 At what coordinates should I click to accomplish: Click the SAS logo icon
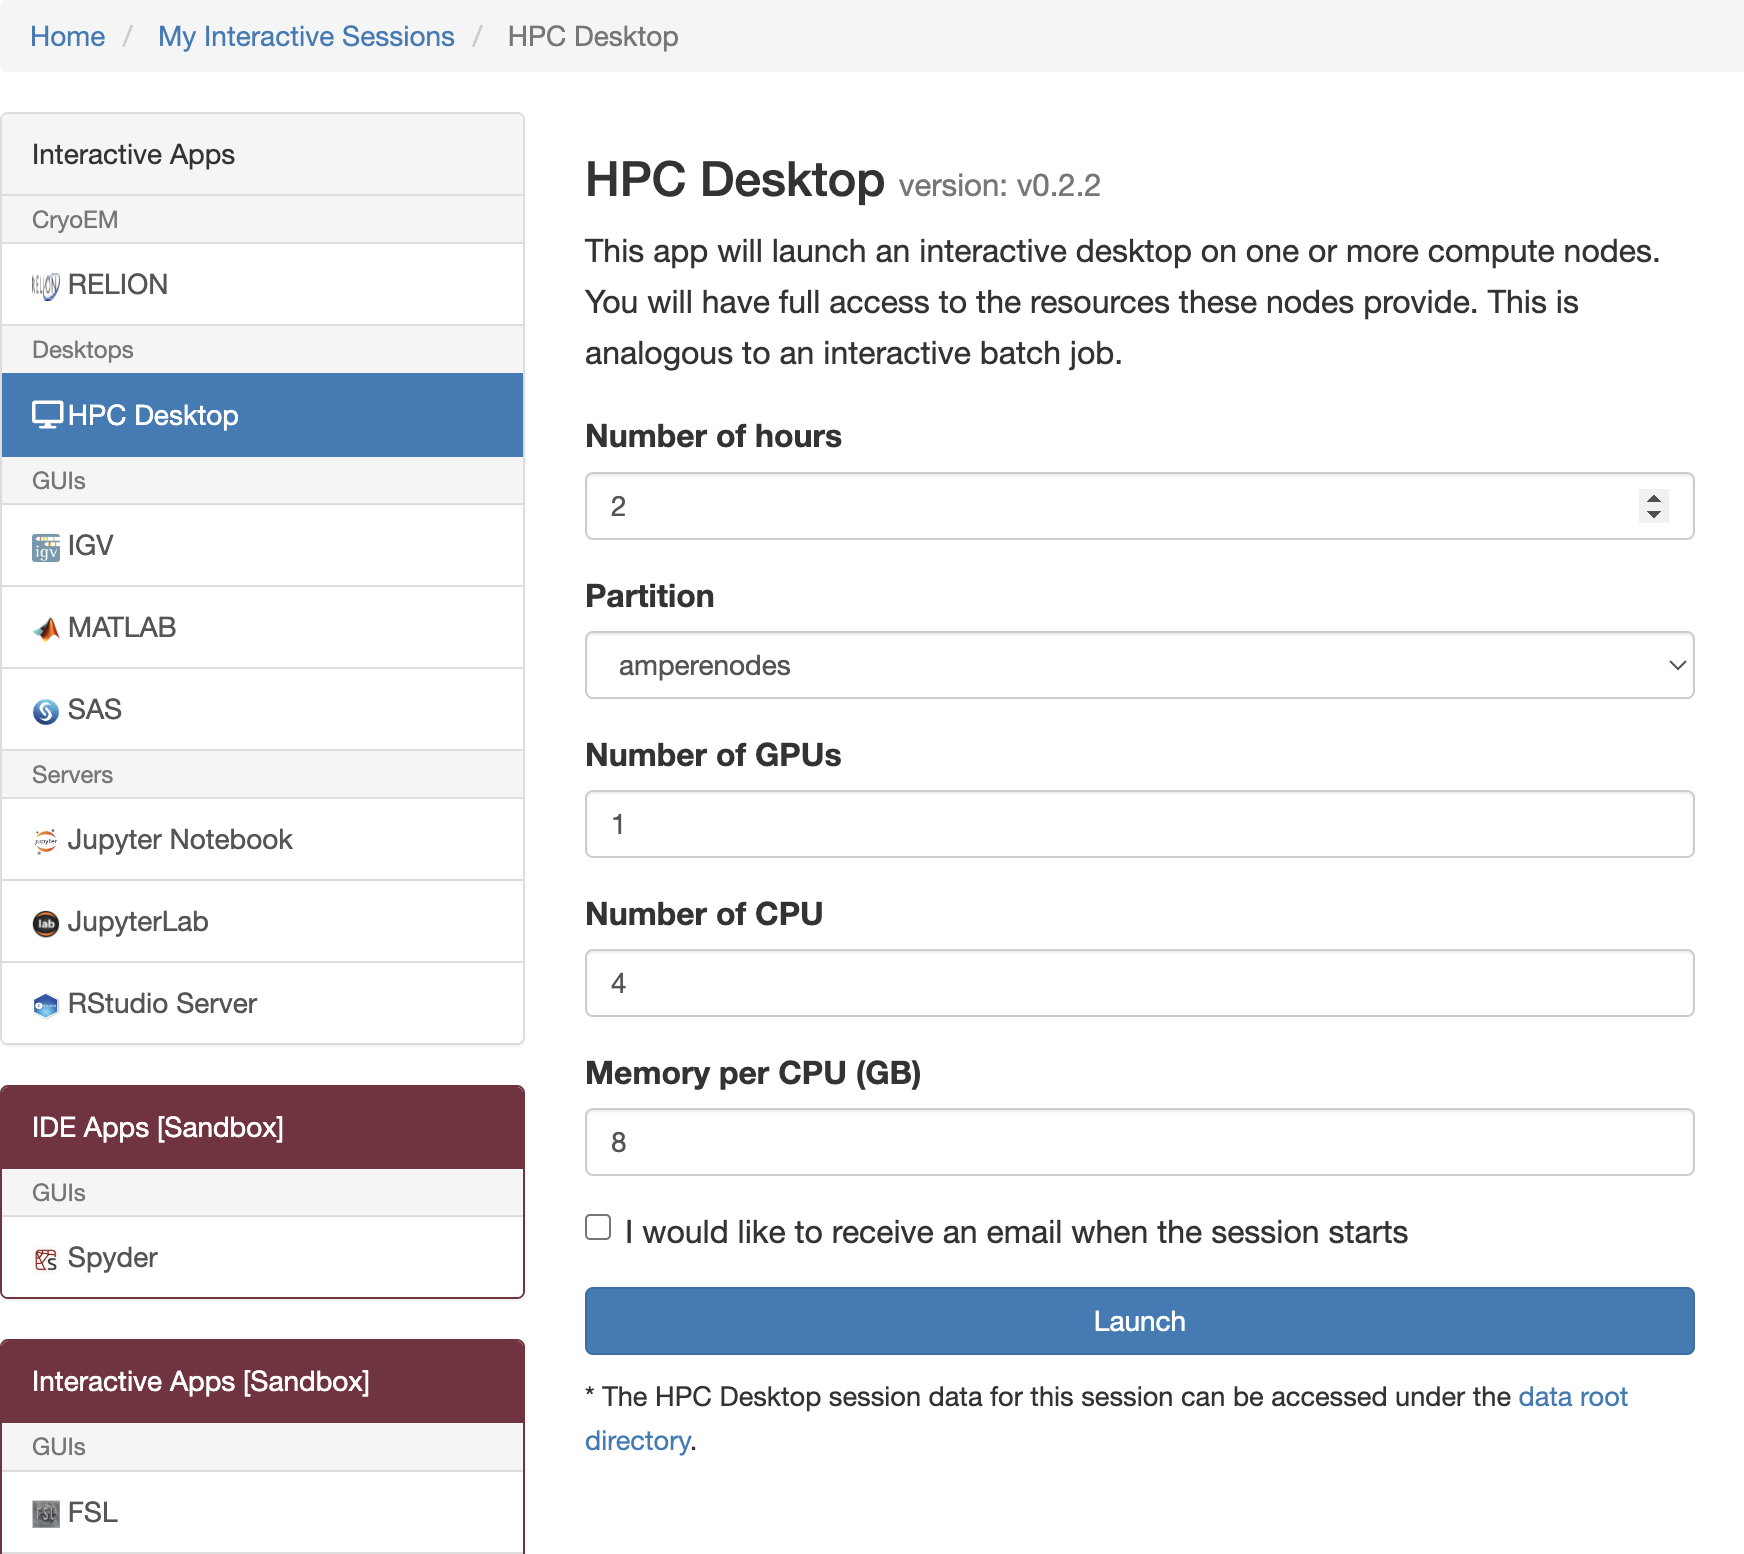click(x=46, y=711)
